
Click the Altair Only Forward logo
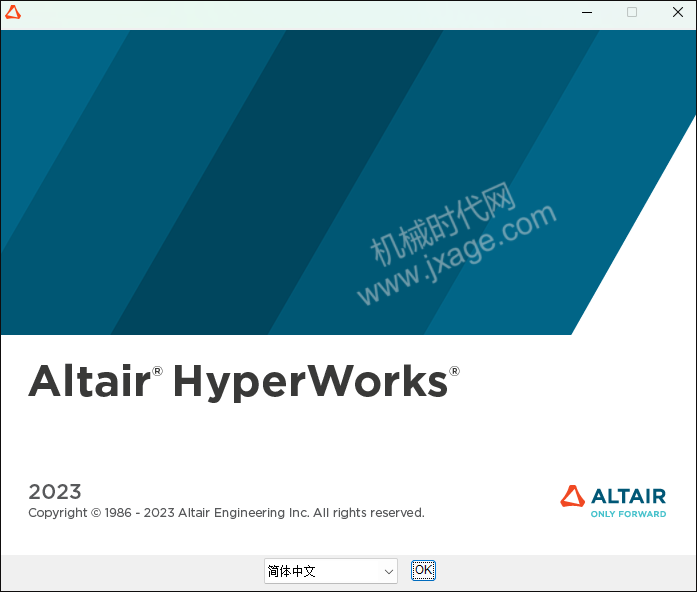point(613,501)
